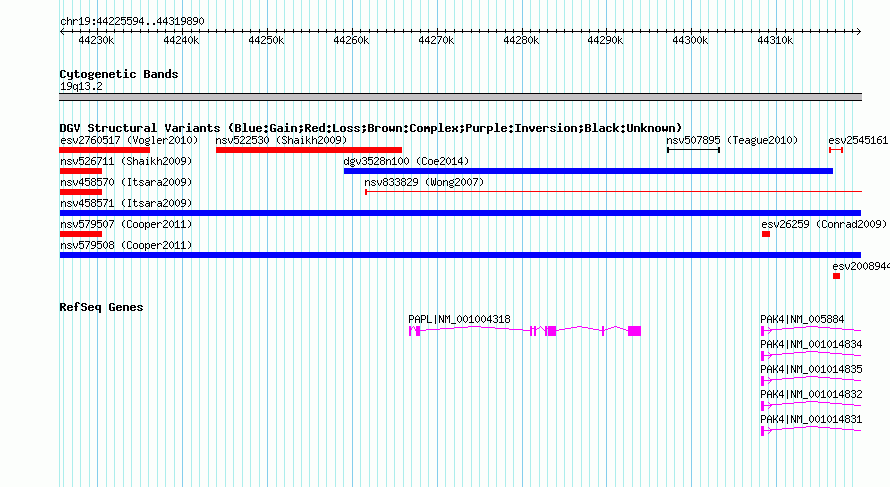Click the 44240k ruler tick label
This screenshot has height=487, width=890.
pos(181,40)
